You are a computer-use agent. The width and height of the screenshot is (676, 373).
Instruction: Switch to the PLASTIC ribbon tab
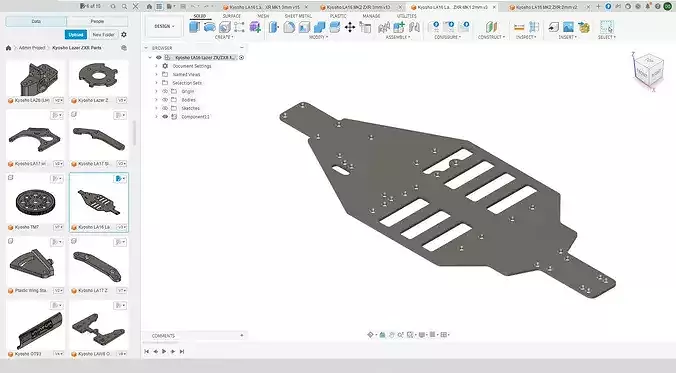click(338, 16)
